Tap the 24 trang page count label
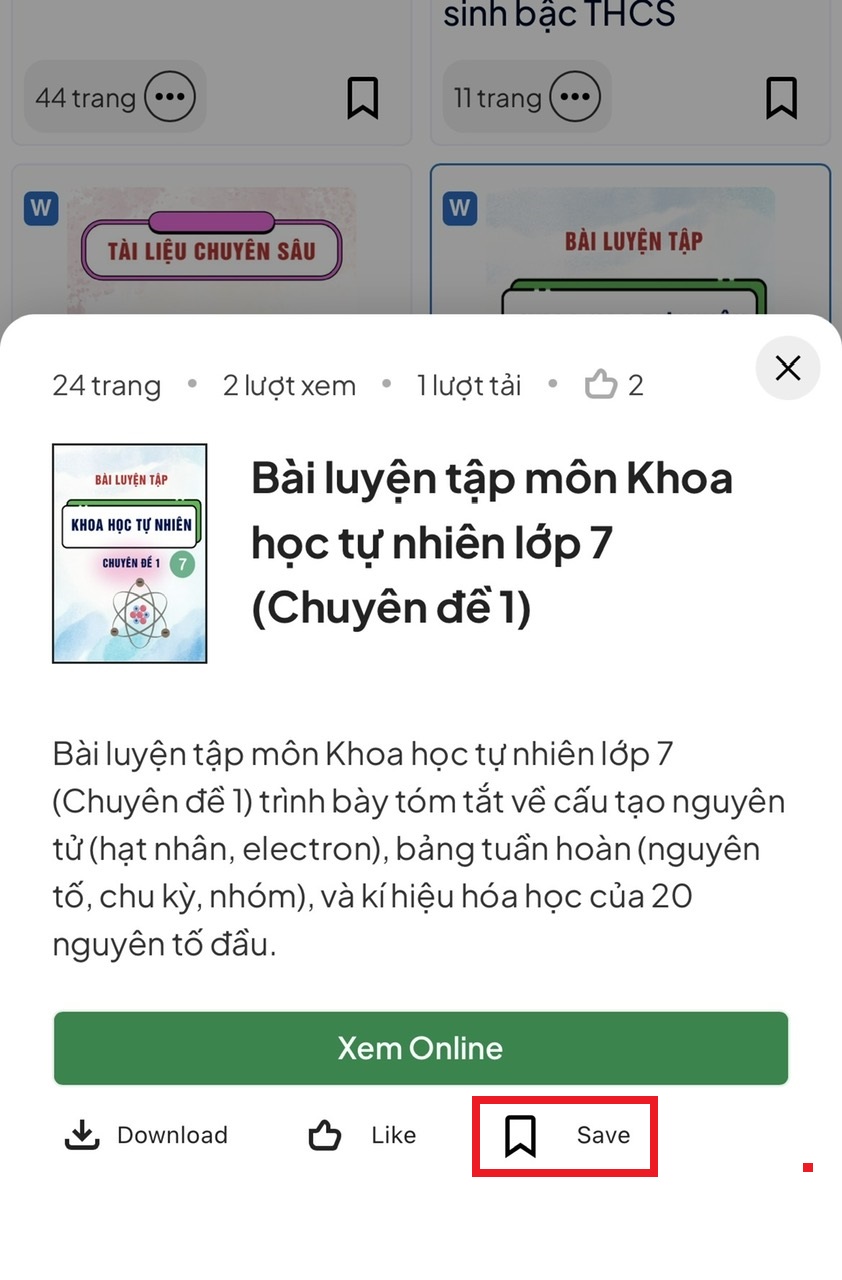Image resolution: width=842 pixels, height=1280 pixels. click(x=106, y=385)
